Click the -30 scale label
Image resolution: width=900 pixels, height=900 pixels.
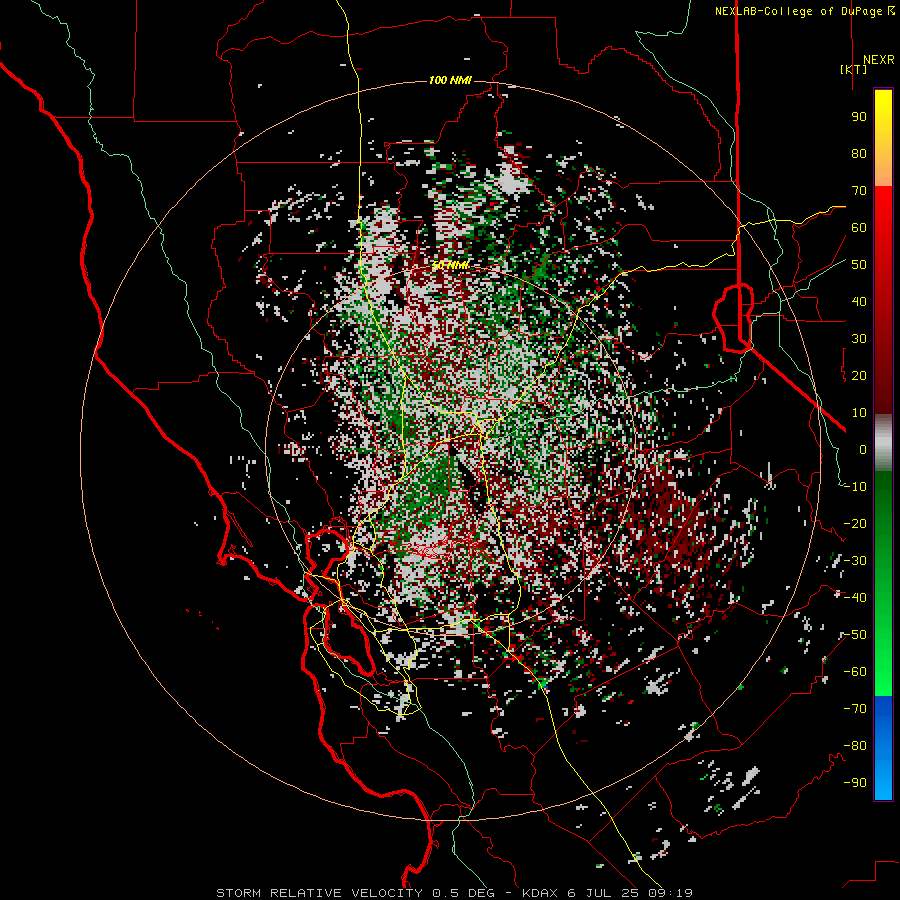pyautogui.click(x=855, y=561)
